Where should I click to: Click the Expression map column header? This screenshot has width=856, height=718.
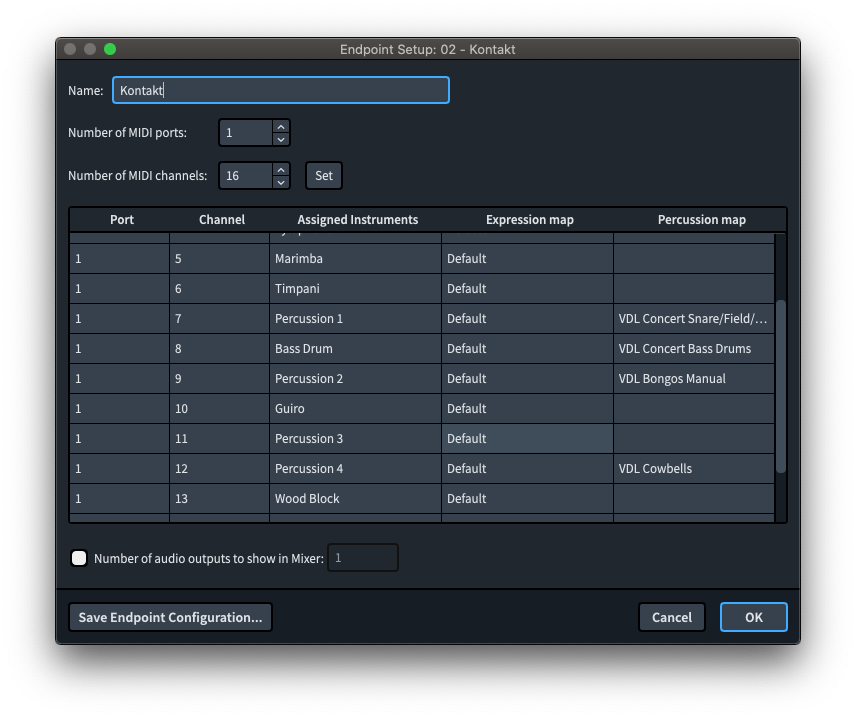click(530, 219)
